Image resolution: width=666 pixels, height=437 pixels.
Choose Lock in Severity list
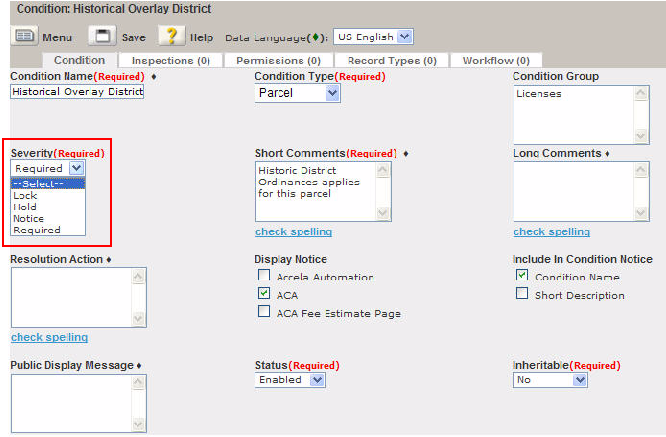tap(25, 195)
